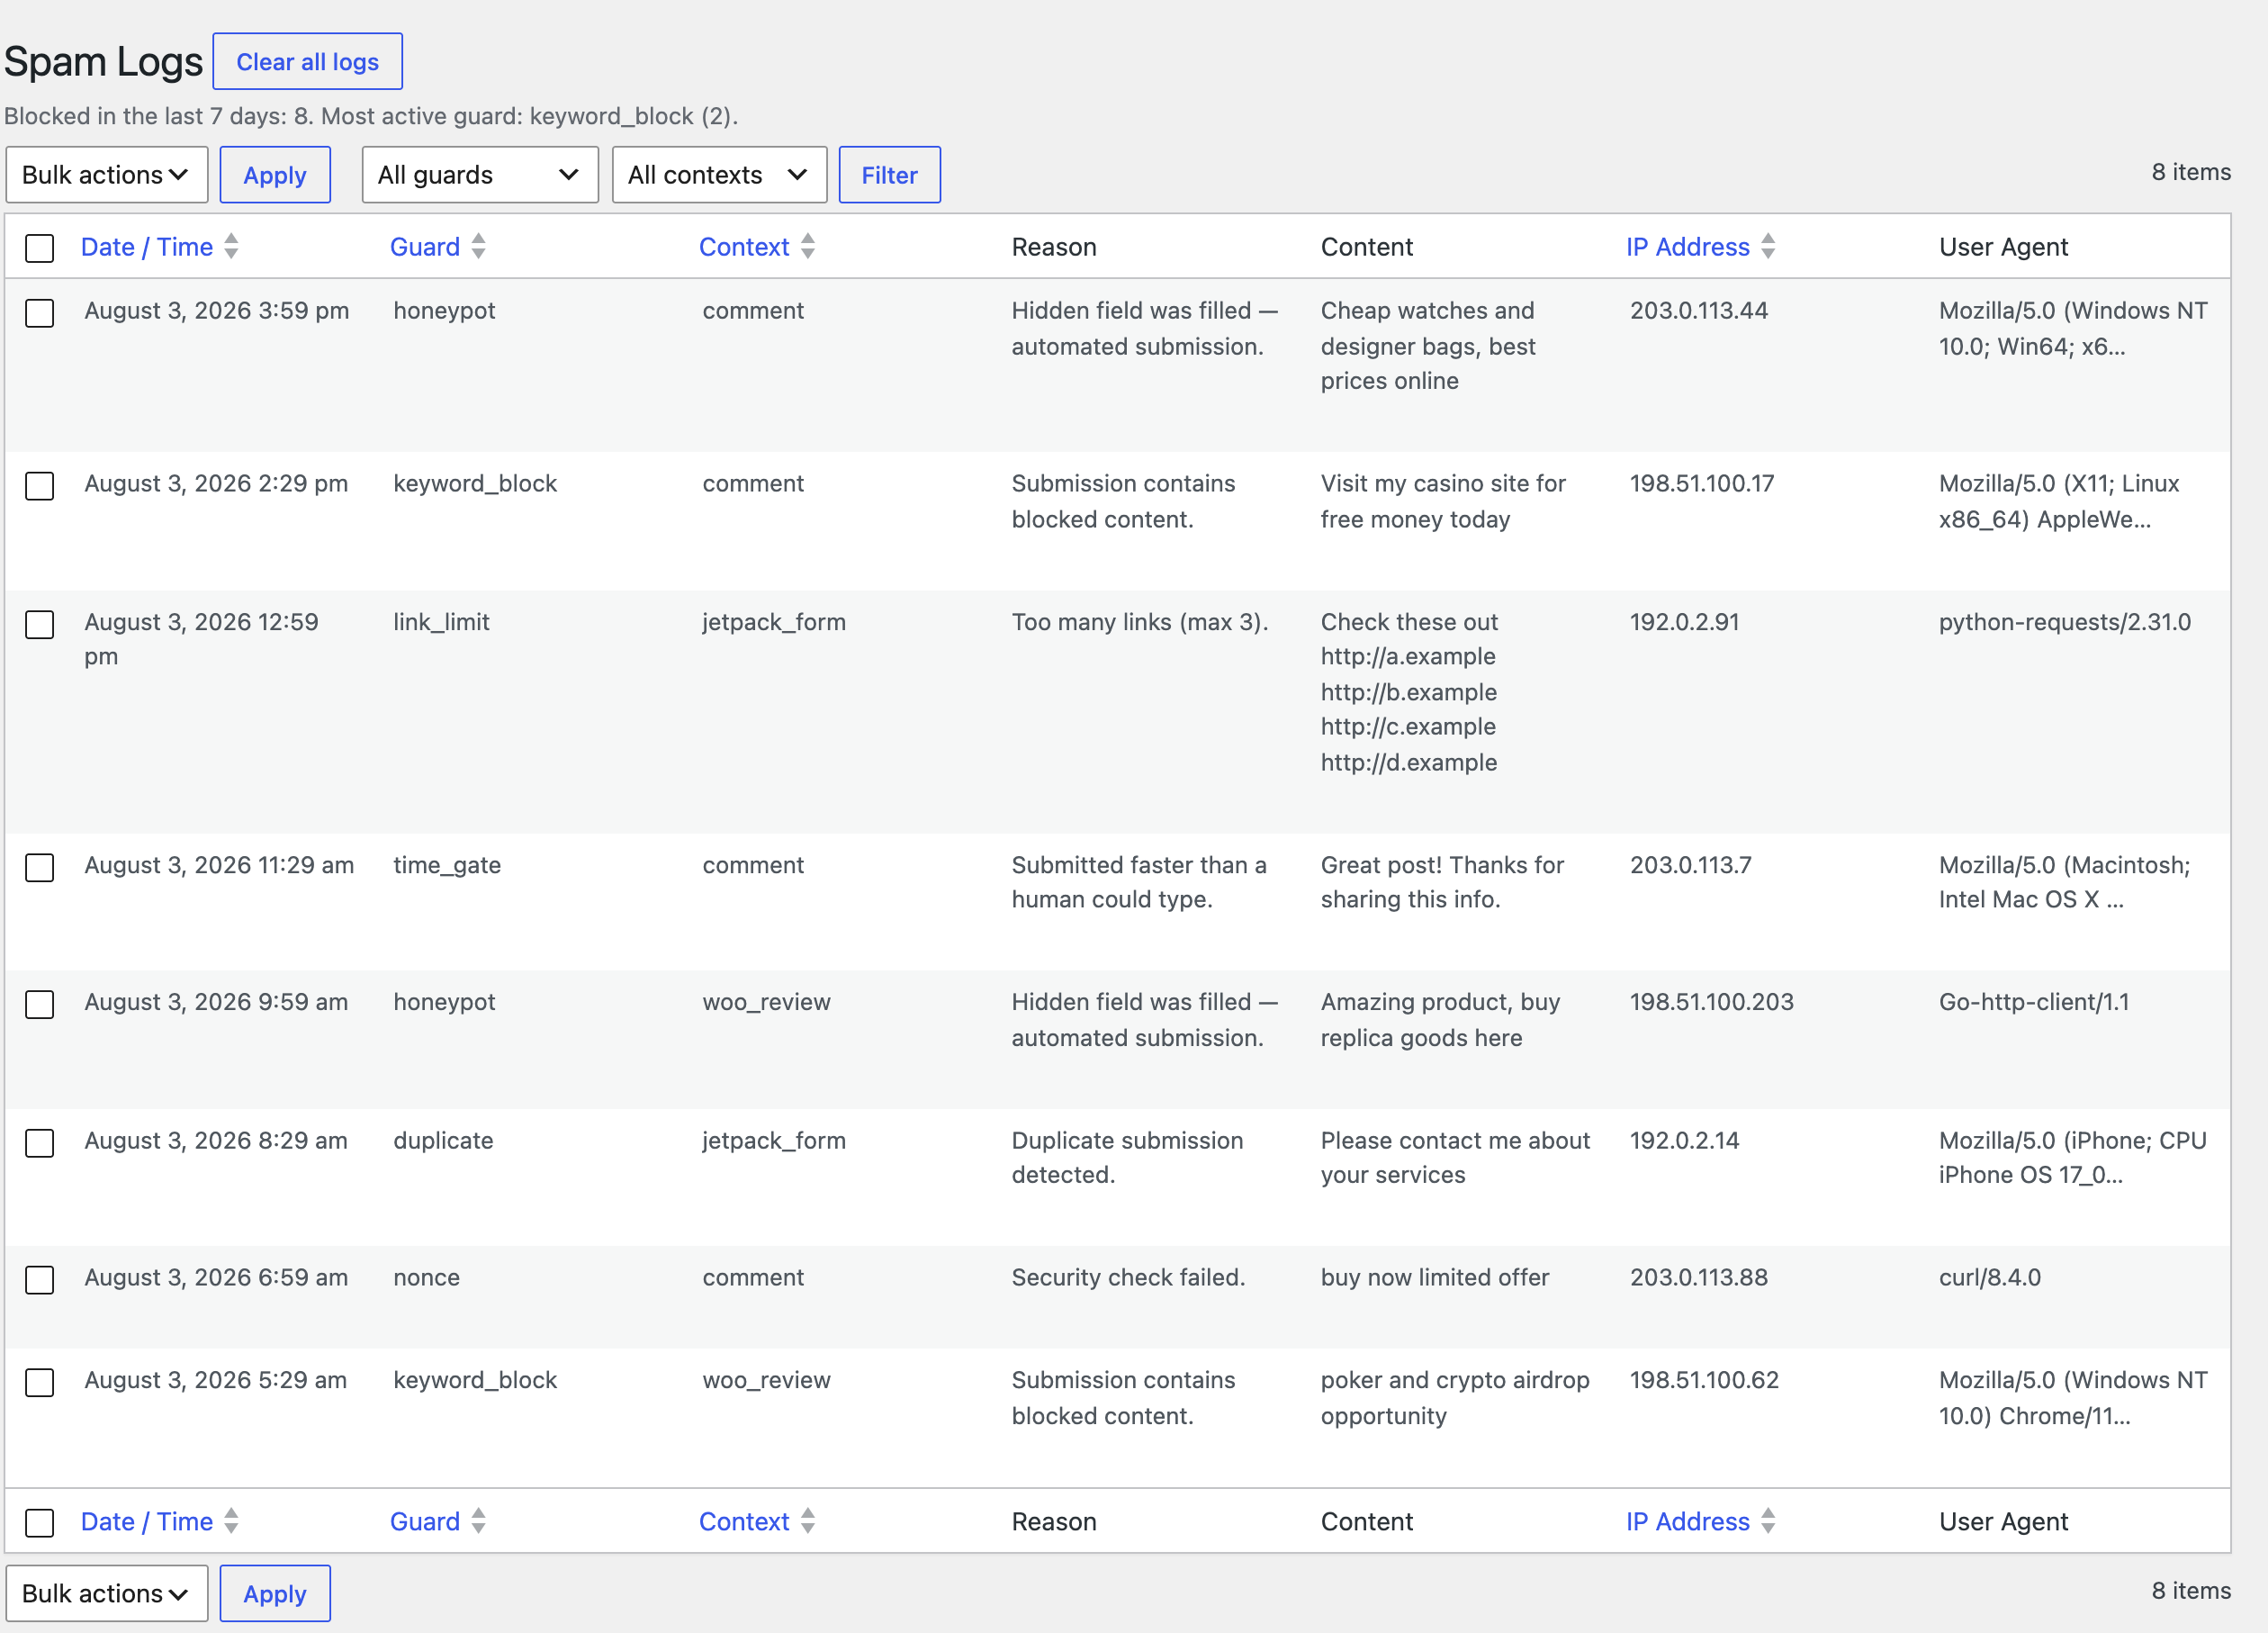Toggle select-all checkbox in table header
This screenshot has width=2268, height=1633.
click(x=39, y=248)
